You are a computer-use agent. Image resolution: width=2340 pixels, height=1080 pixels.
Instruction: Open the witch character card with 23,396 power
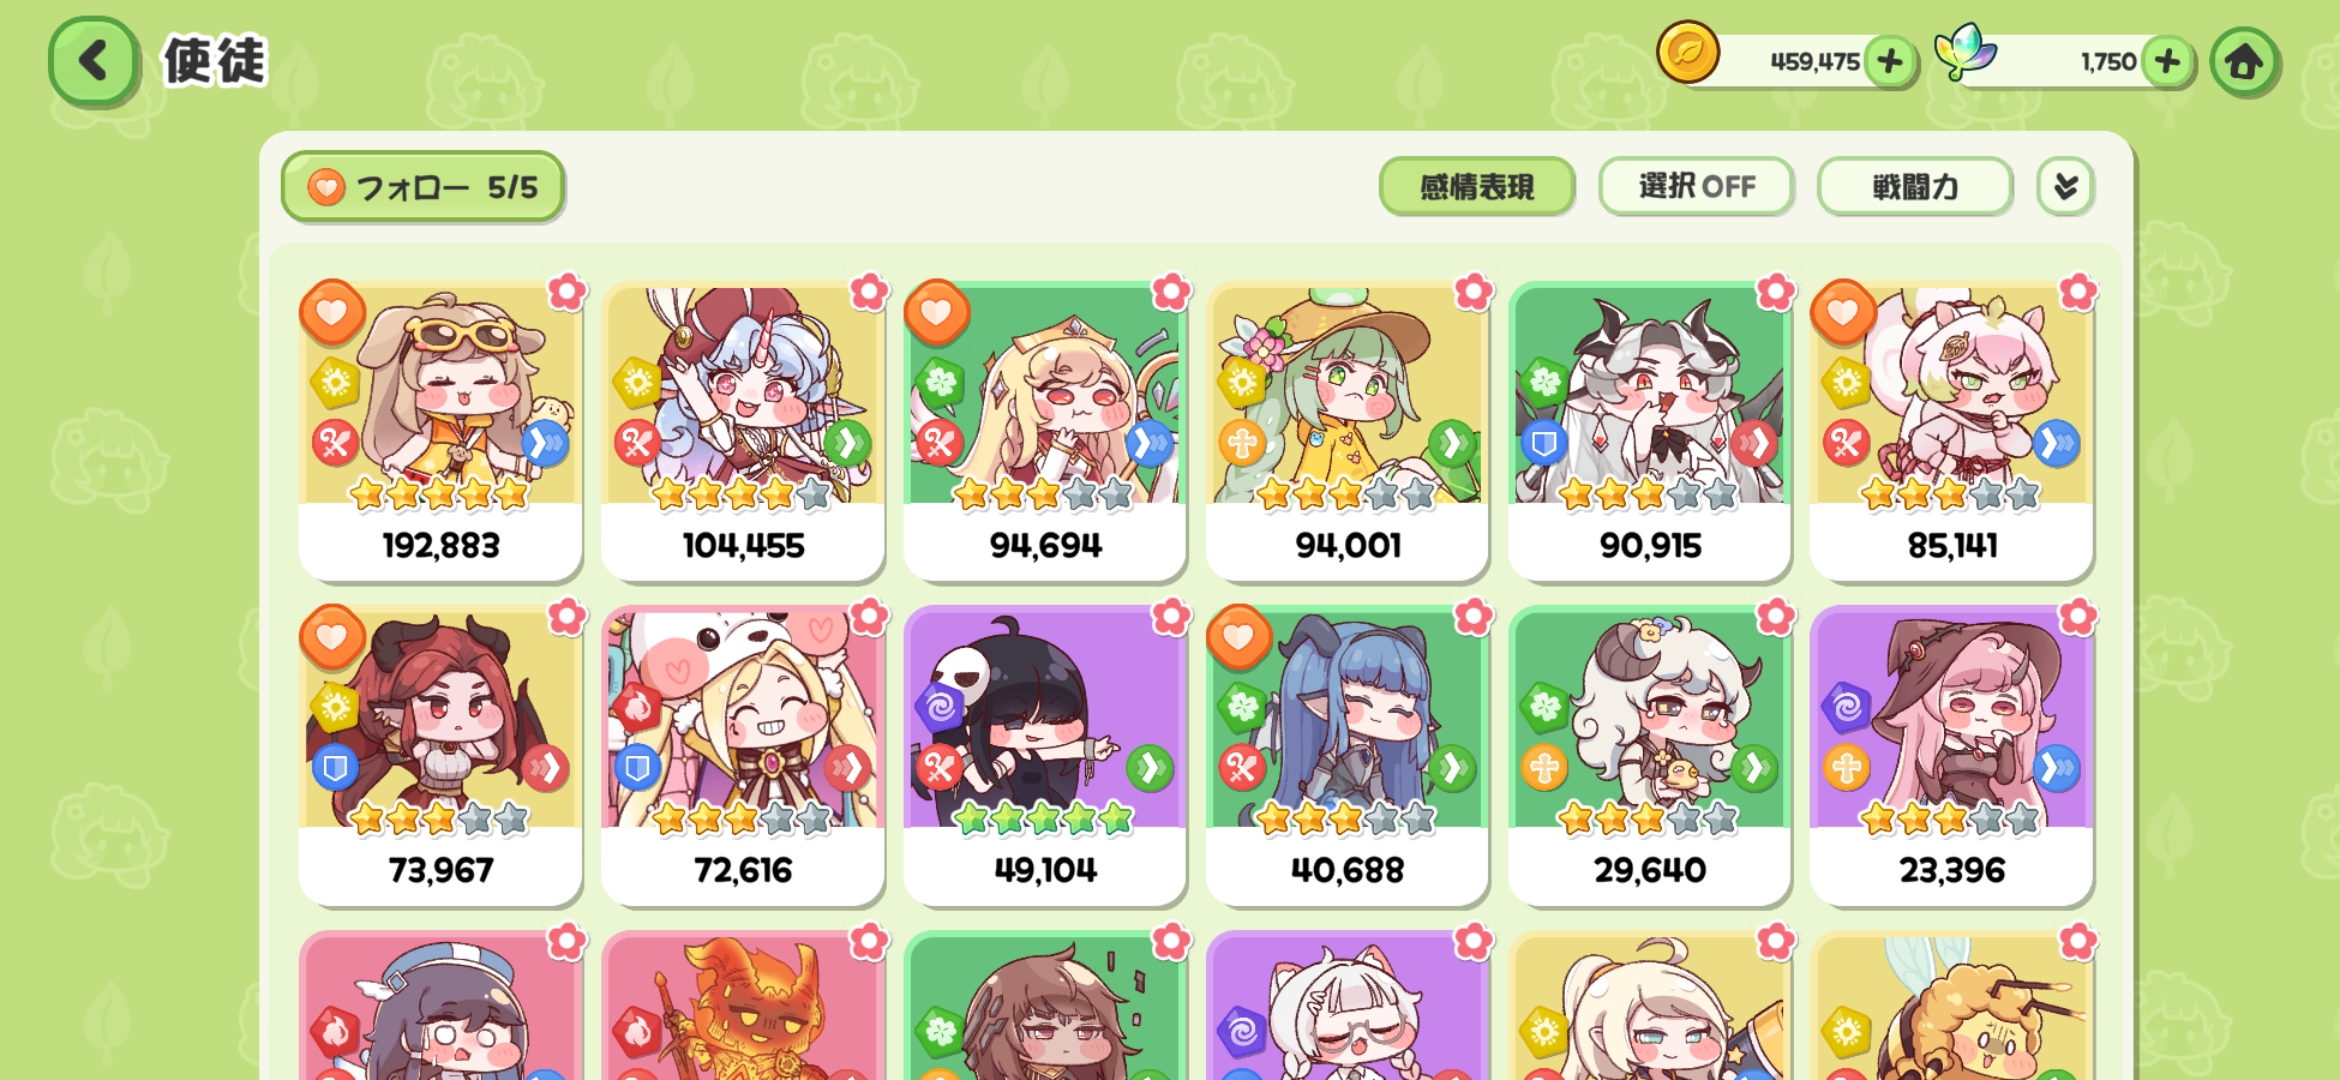[1951, 757]
